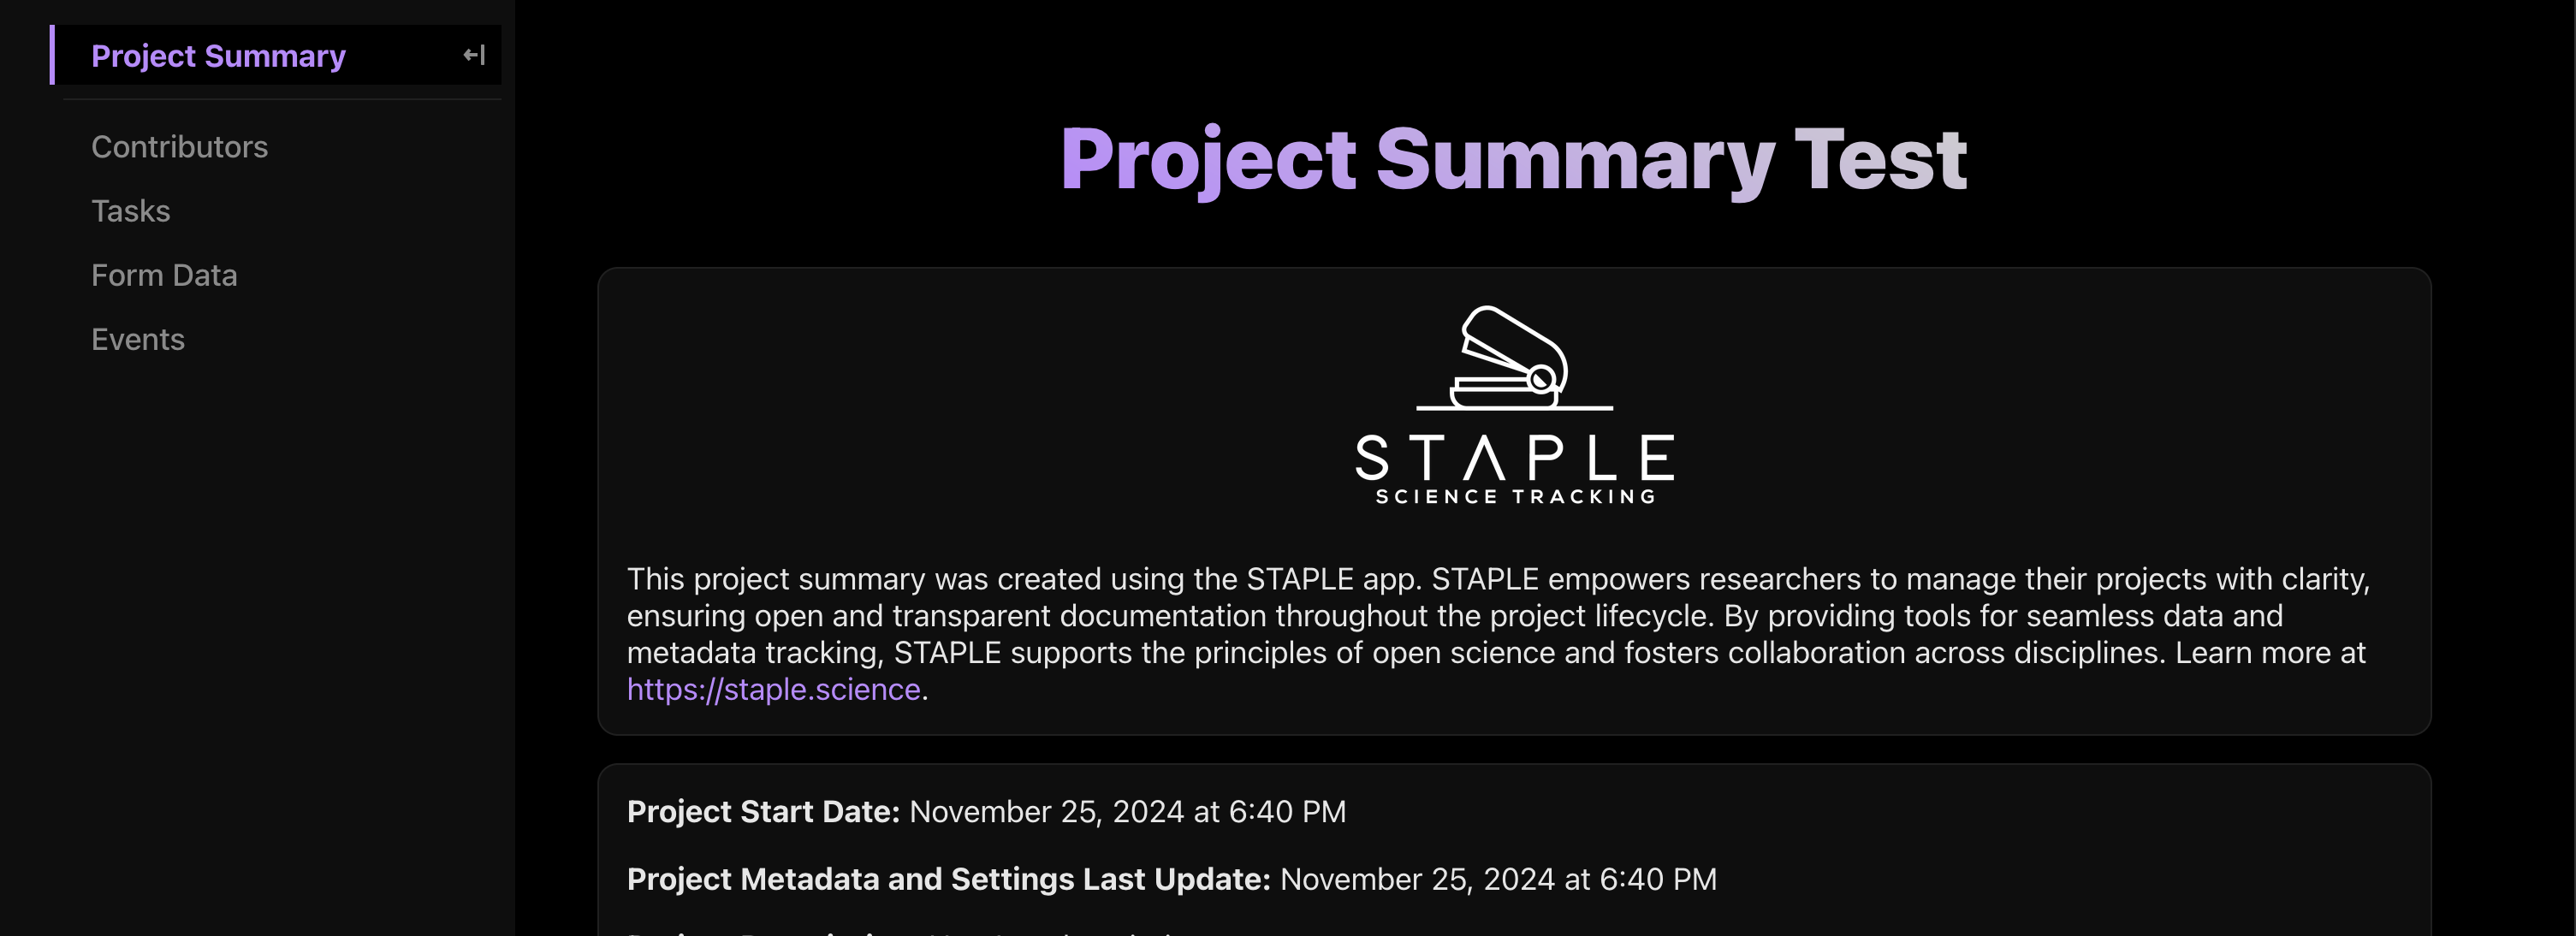Go to Tasks in the sidebar
The height and width of the screenshot is (936, 2576).
130,211
